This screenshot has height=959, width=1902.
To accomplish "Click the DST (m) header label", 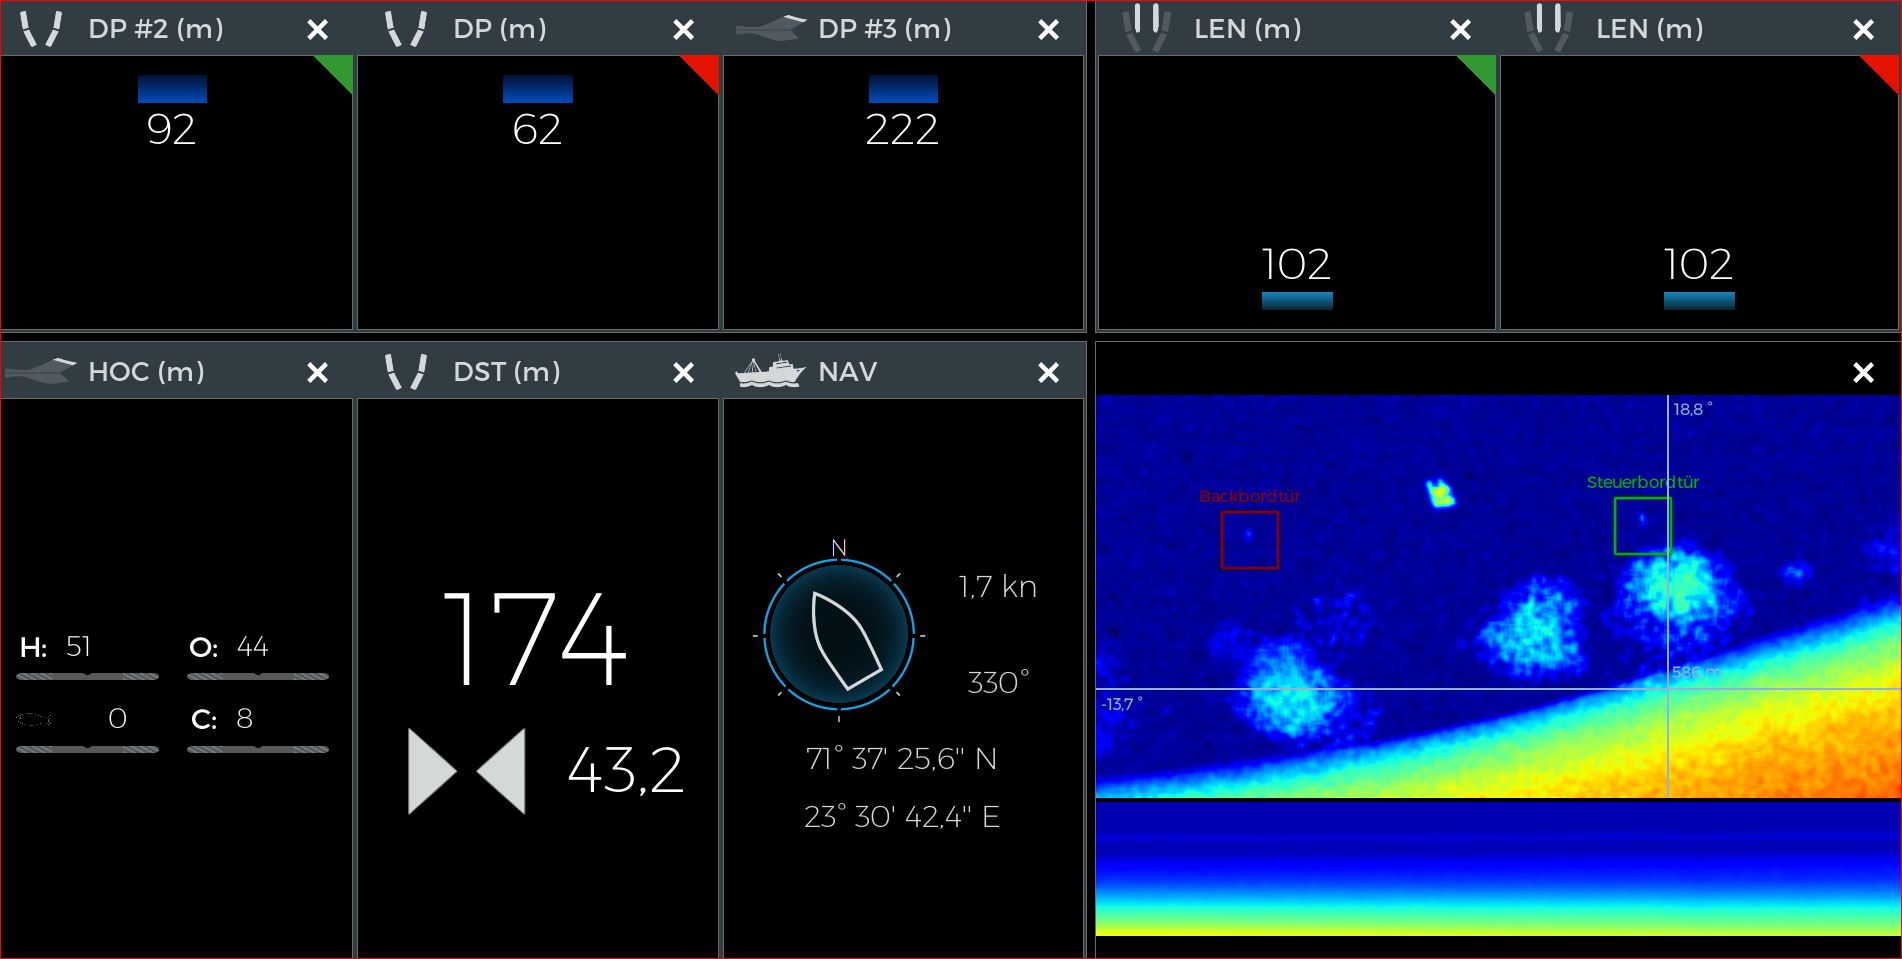I will click(506, 372).
